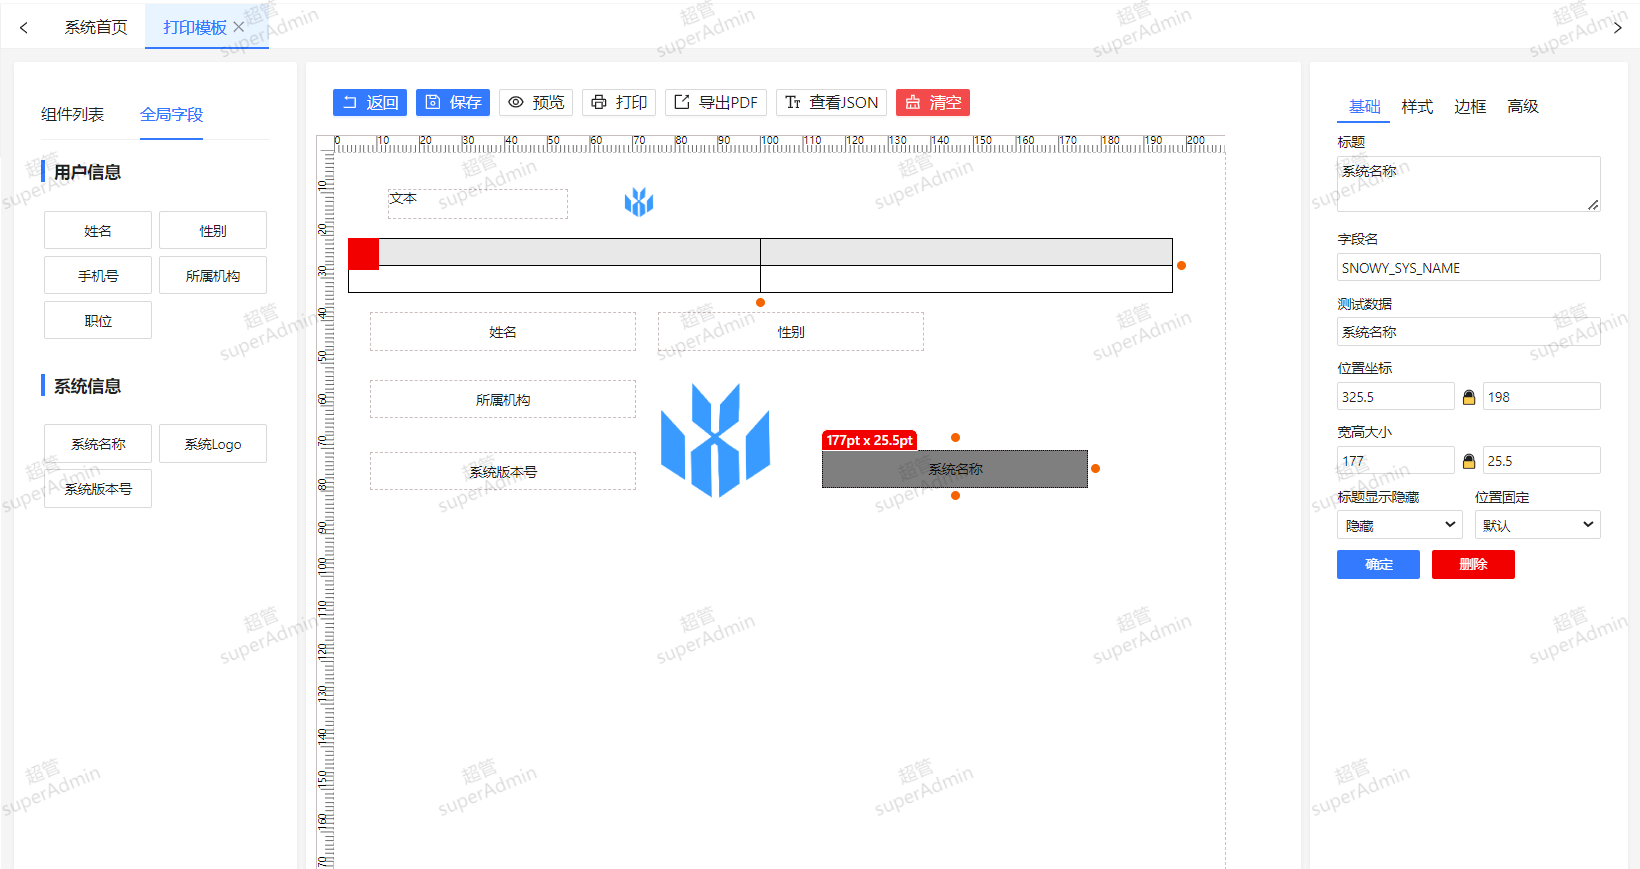Select the 系统版本号 field component

coord(98,488)
